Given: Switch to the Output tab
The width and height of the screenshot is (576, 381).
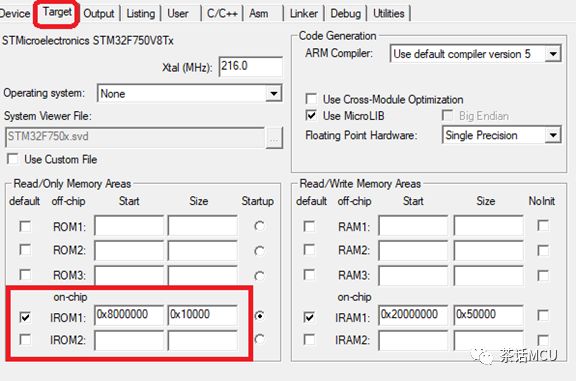Looking at the screenshot, I should (98, 14).
